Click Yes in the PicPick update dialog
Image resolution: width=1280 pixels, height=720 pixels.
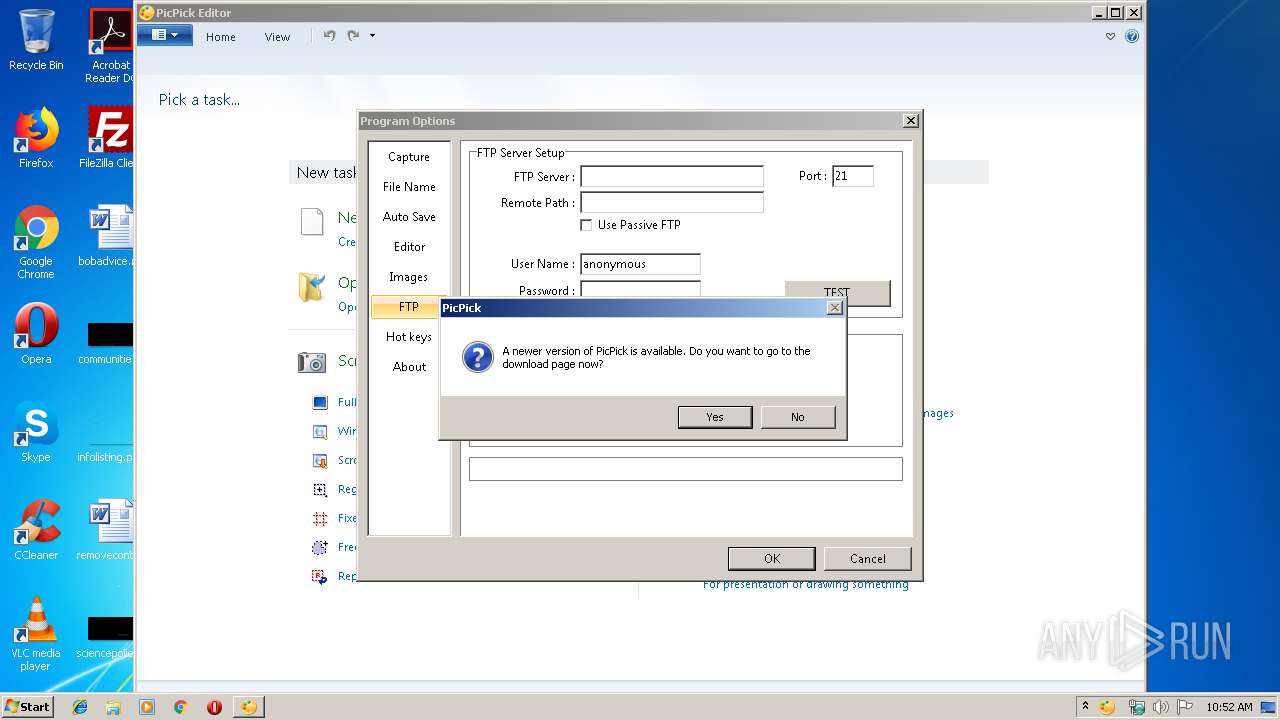[714, 417]
